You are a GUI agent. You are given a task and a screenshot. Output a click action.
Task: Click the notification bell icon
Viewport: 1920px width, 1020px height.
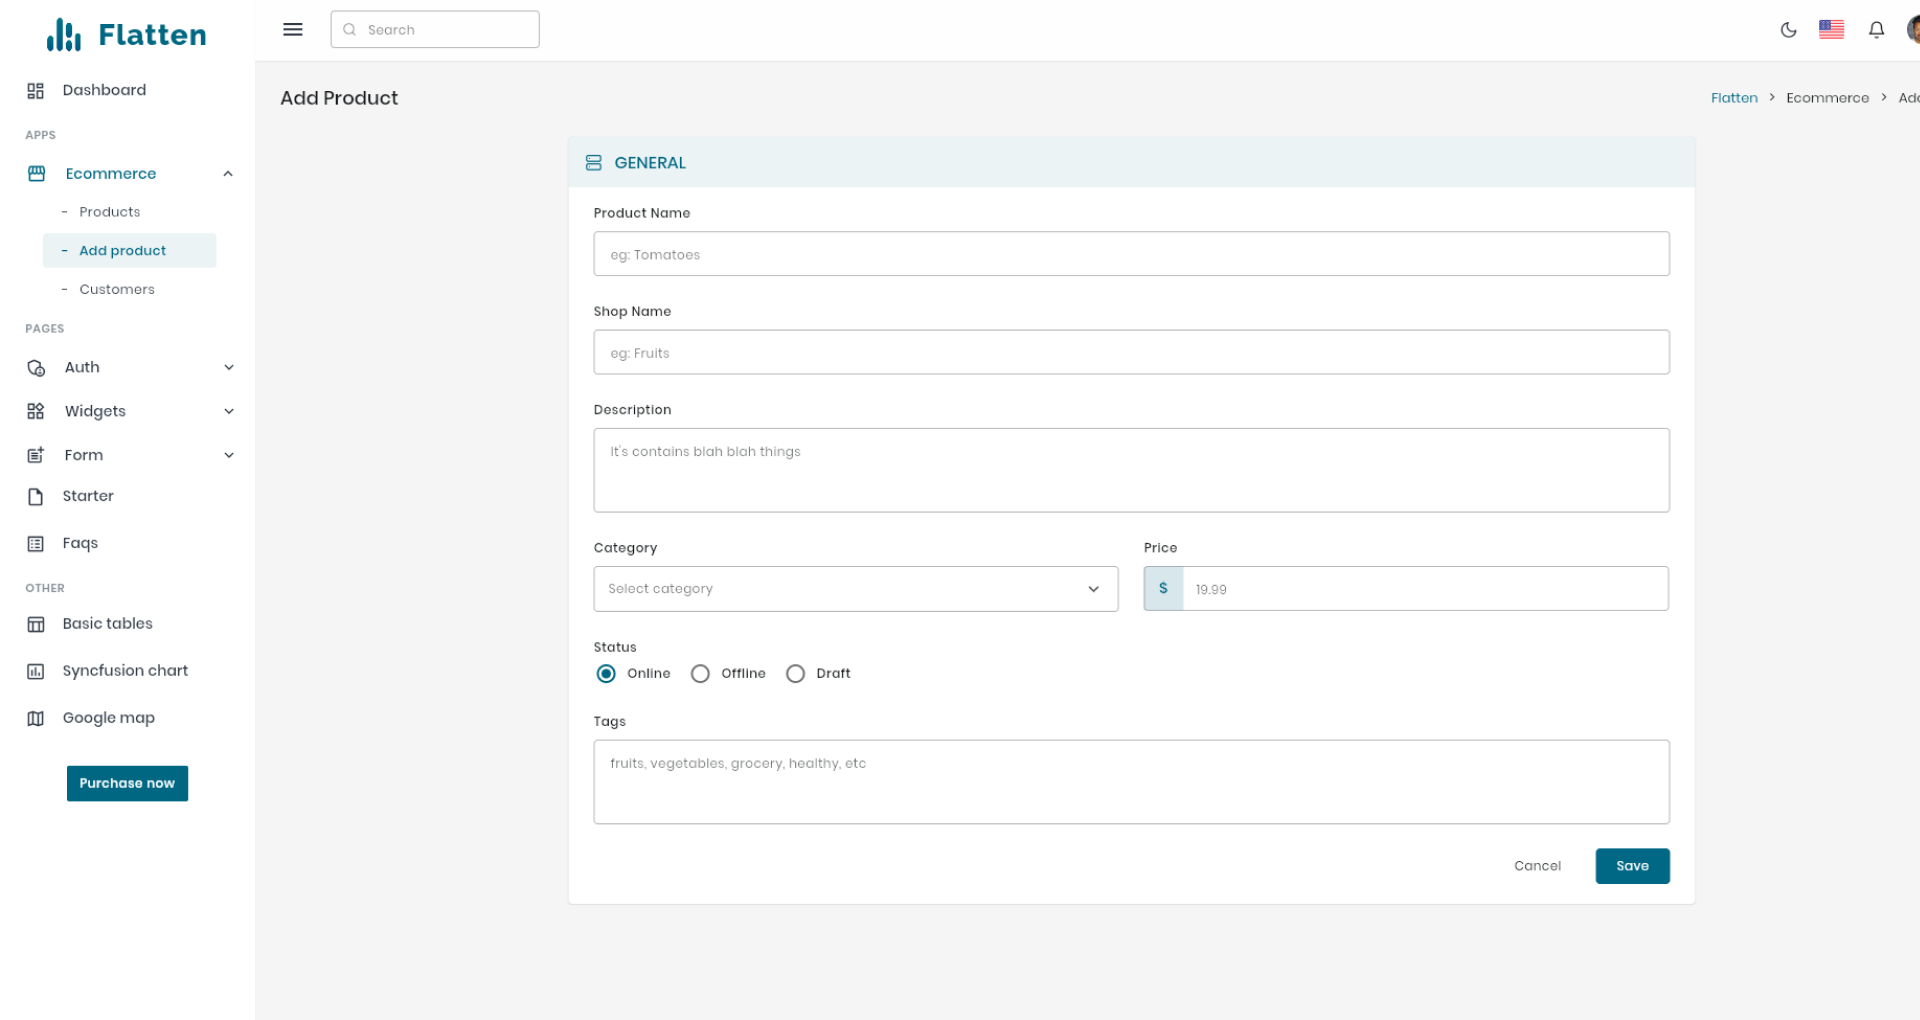(x=1876, y=30)
